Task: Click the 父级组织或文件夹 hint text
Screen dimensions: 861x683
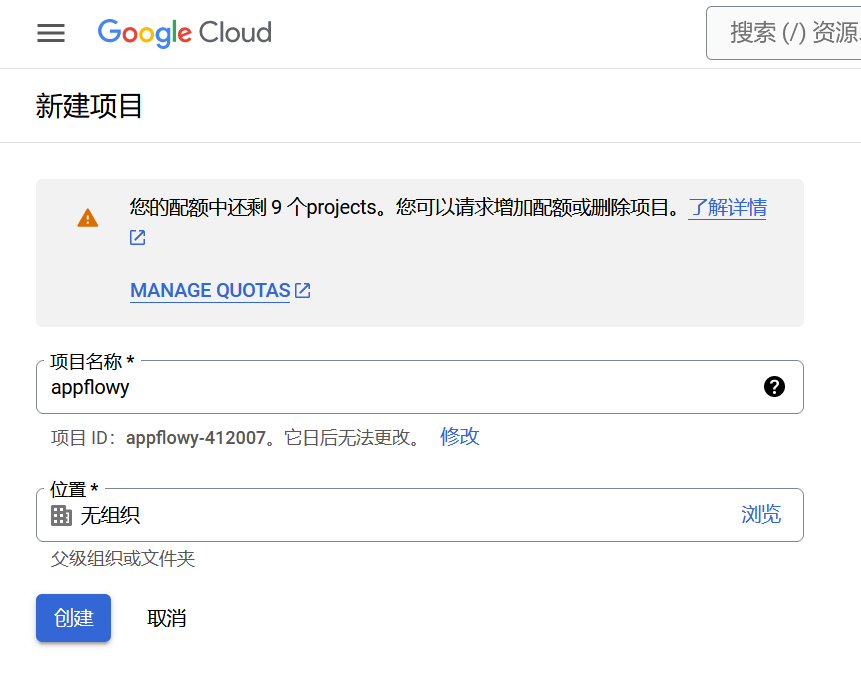Action: coord(123,559)
